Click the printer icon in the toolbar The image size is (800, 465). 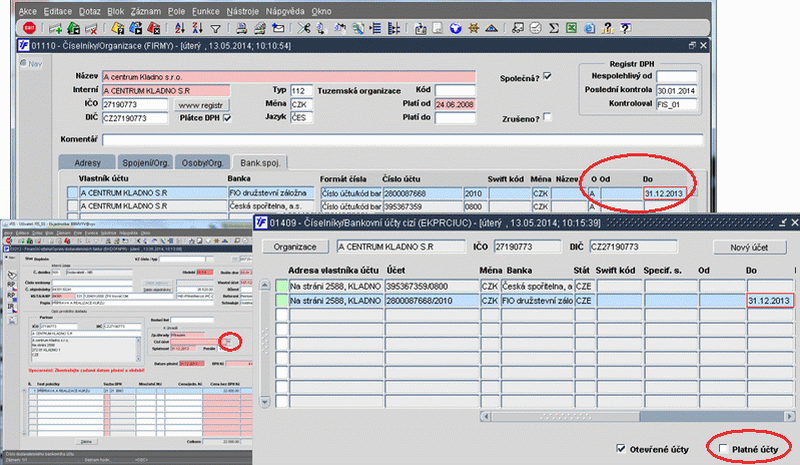242,29
